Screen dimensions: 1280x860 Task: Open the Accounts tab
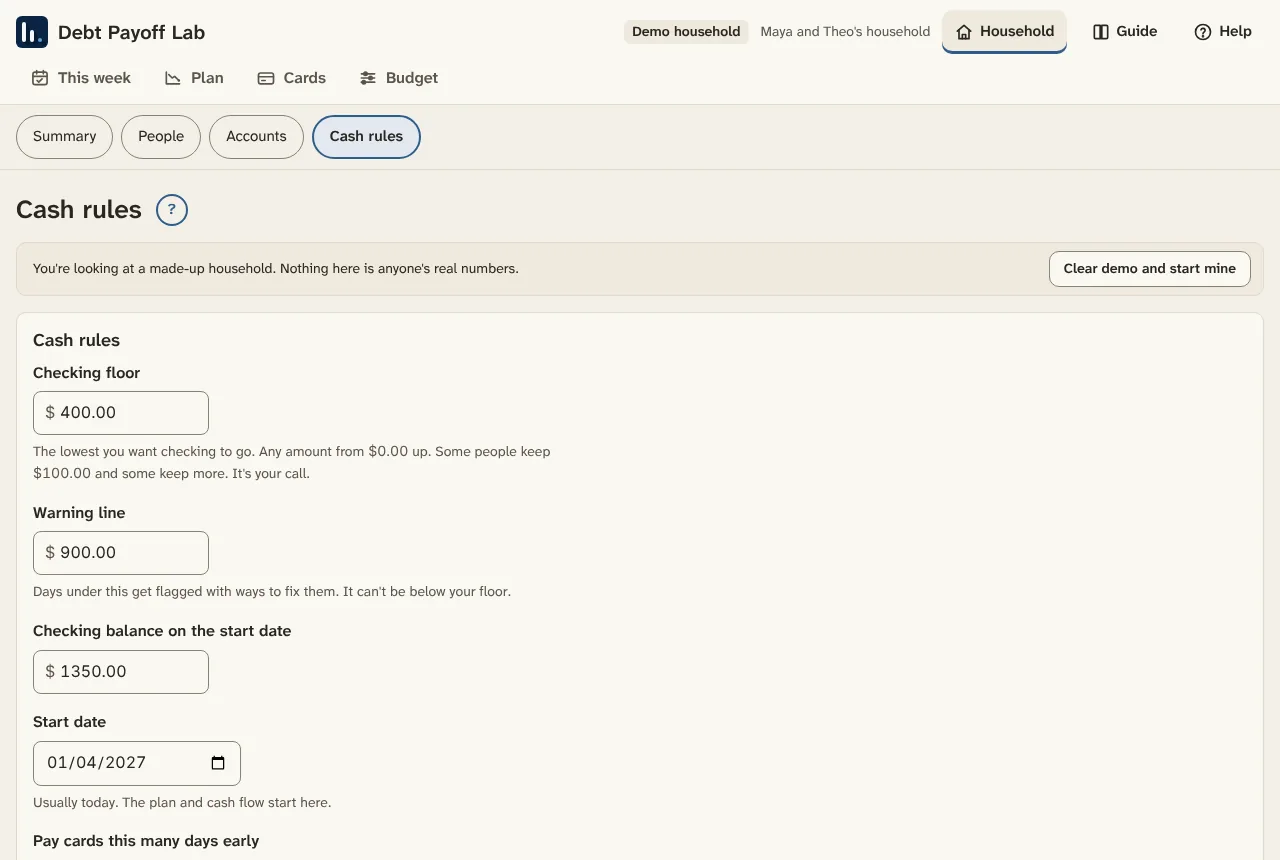pyautogui.click(x=256, y=137)
